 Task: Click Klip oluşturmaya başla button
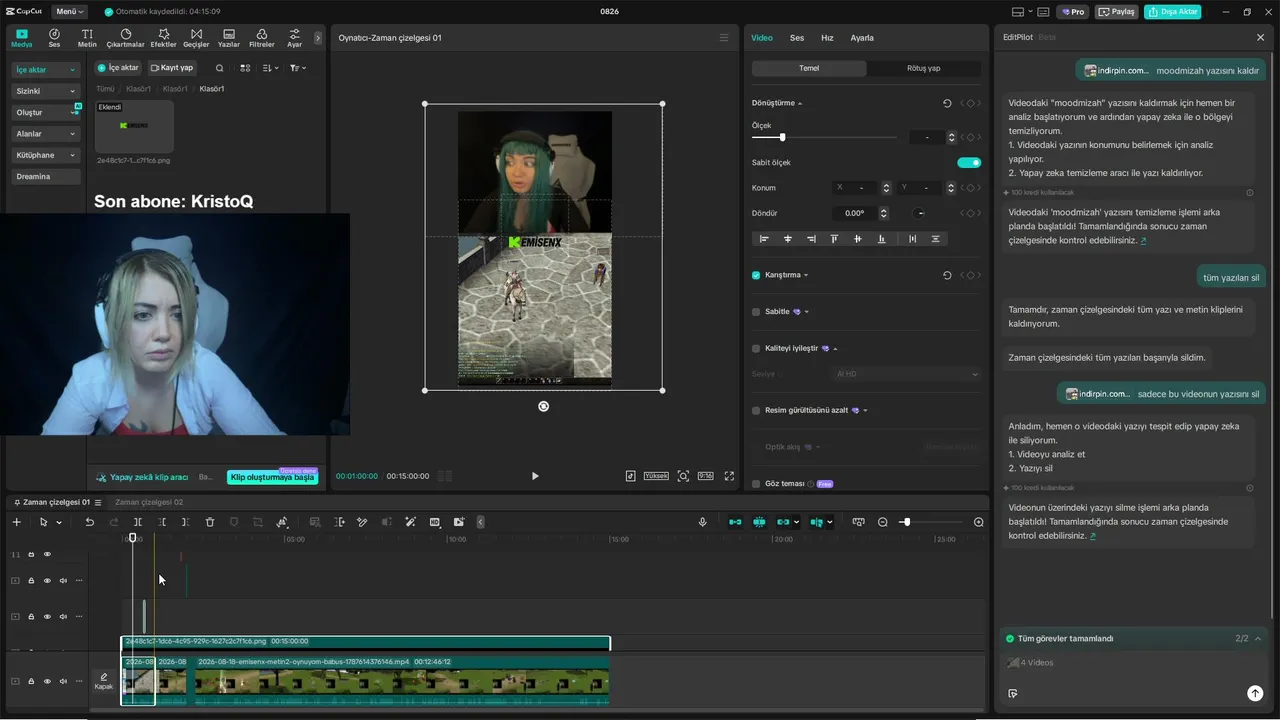[272, 477]
